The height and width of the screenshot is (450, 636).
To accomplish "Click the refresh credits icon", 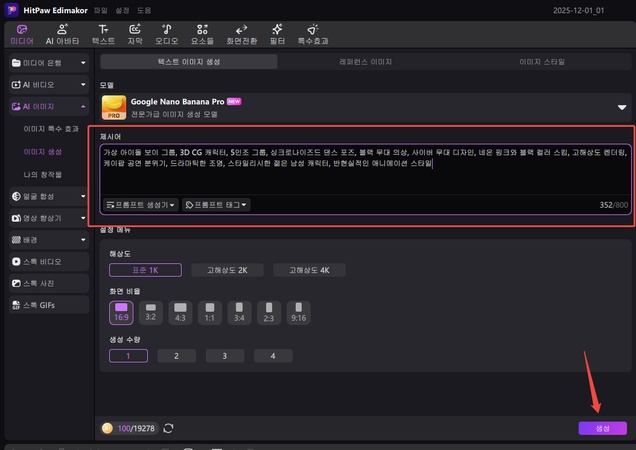I will click(x=168, y=428).
